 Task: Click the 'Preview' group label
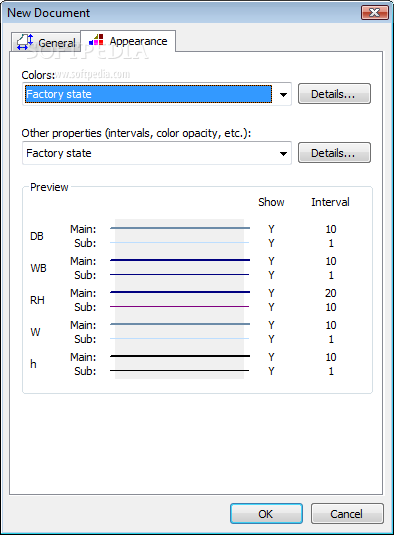(x=49, y=187)
